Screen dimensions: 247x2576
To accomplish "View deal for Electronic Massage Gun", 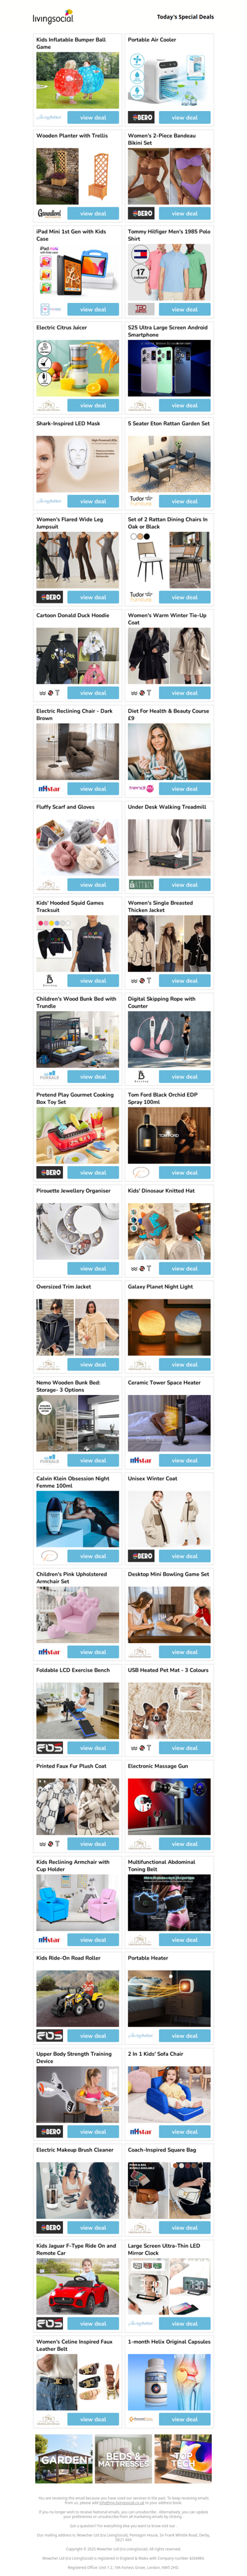I will (x=185, y=1844).
